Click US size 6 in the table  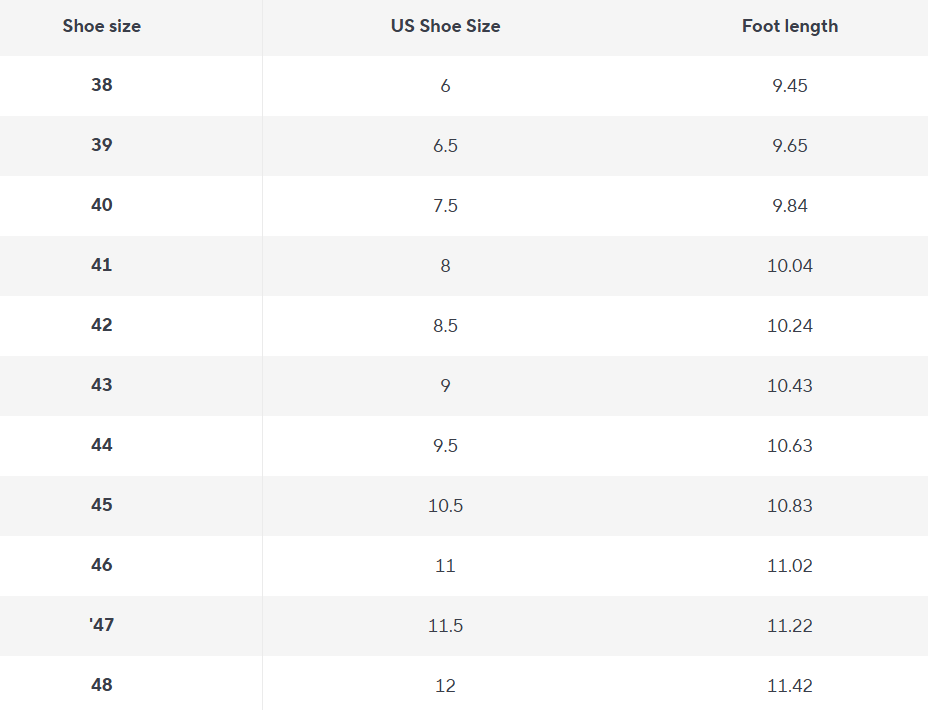click(x=445, y=85)
